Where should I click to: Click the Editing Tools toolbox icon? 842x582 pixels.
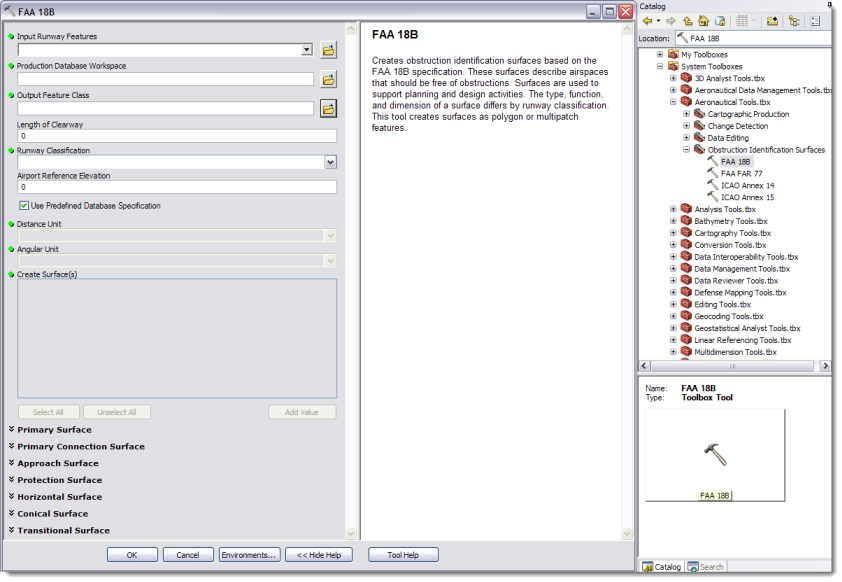686,304
